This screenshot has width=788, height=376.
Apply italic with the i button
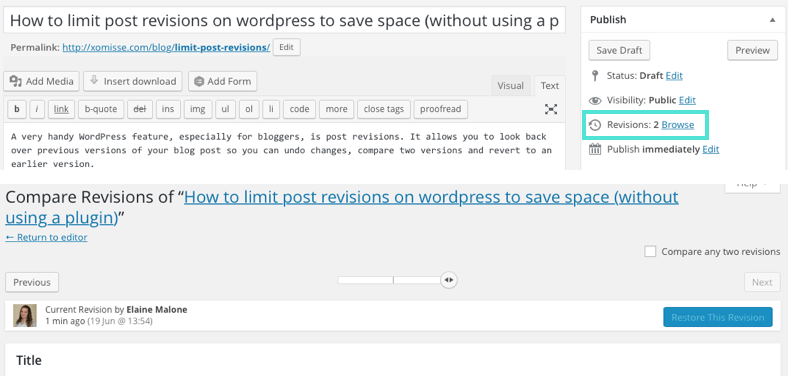[x=37, y=109]
